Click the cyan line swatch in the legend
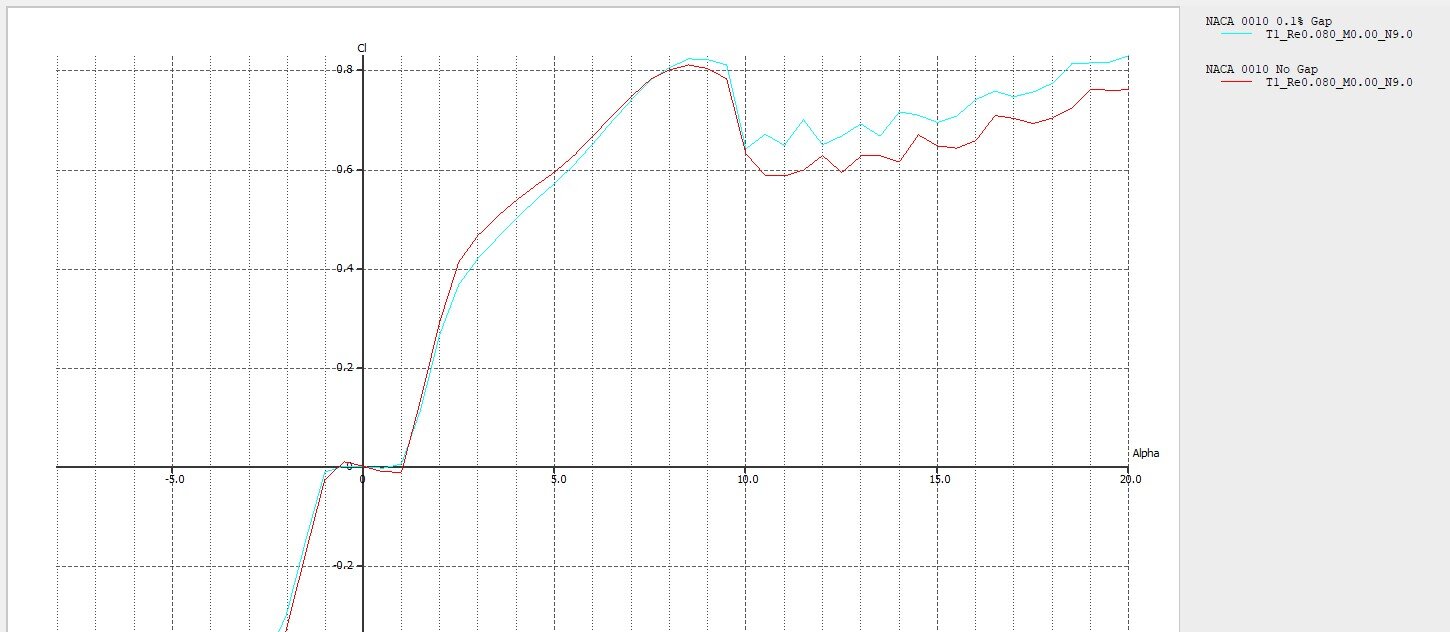This screenshot has height=632, width=1450. (x=1237, y=34)
